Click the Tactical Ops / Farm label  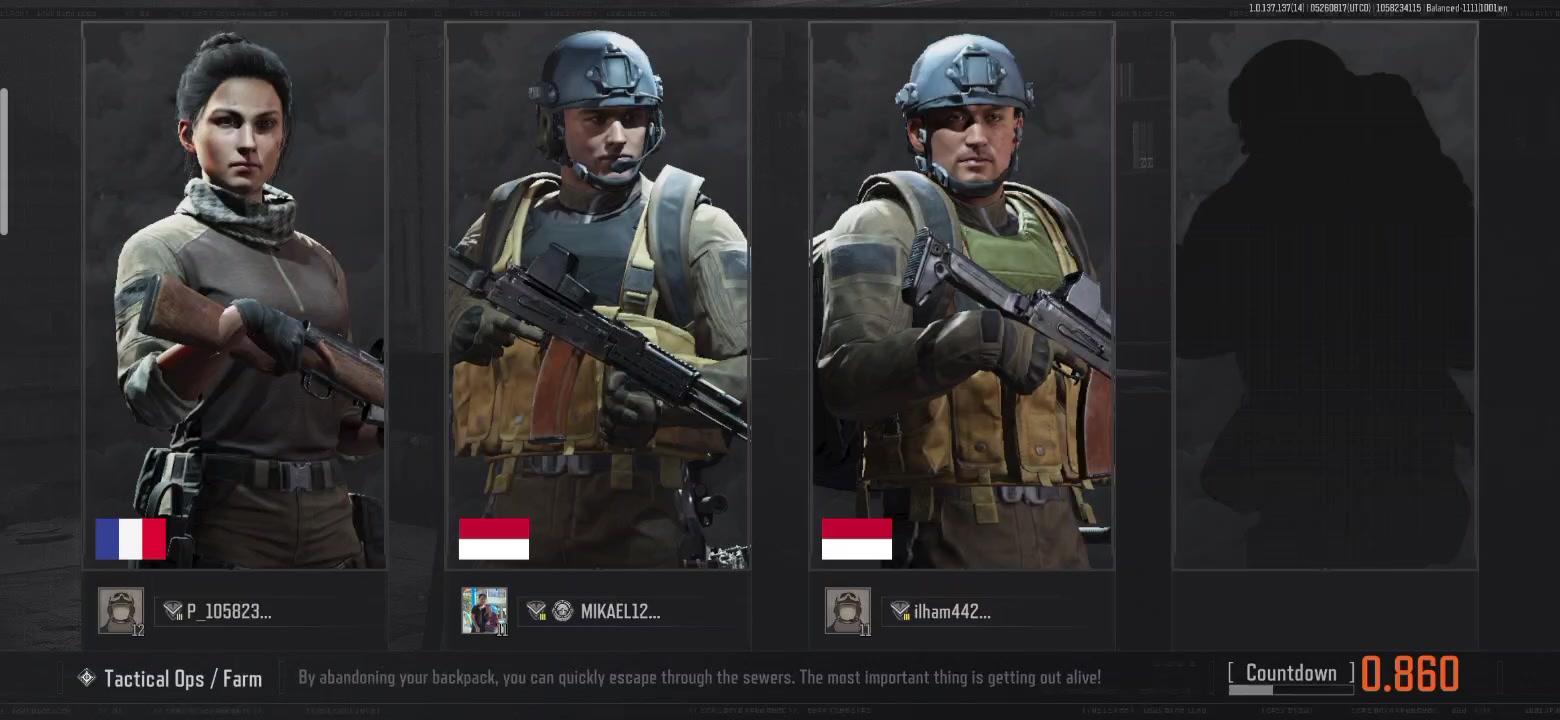(x=183, y=678)
